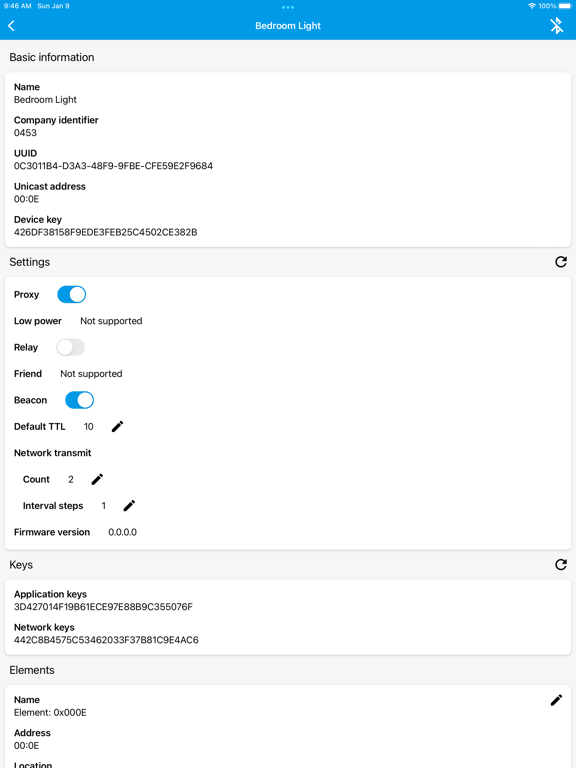Edit the Interval steps value
Screen dimensions: 576x768
[129, 506]
